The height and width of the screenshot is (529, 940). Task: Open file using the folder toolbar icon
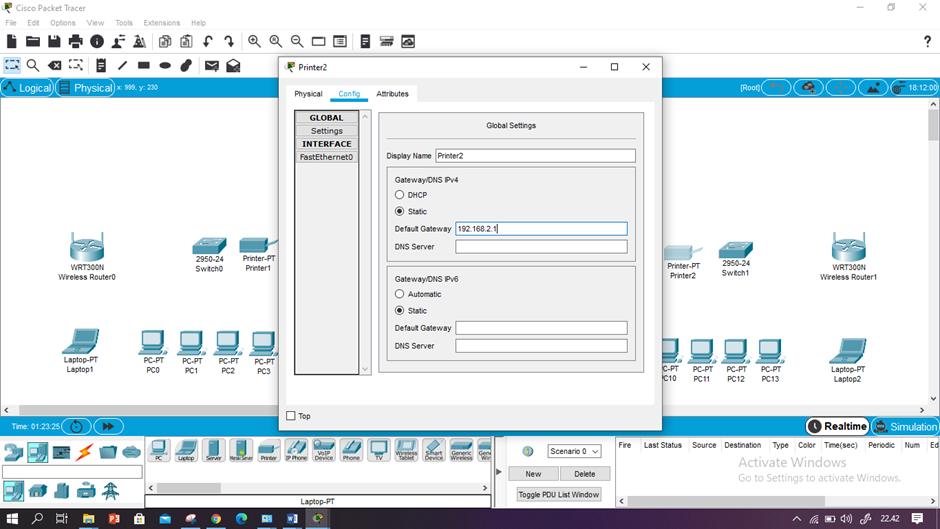(33, 41)
